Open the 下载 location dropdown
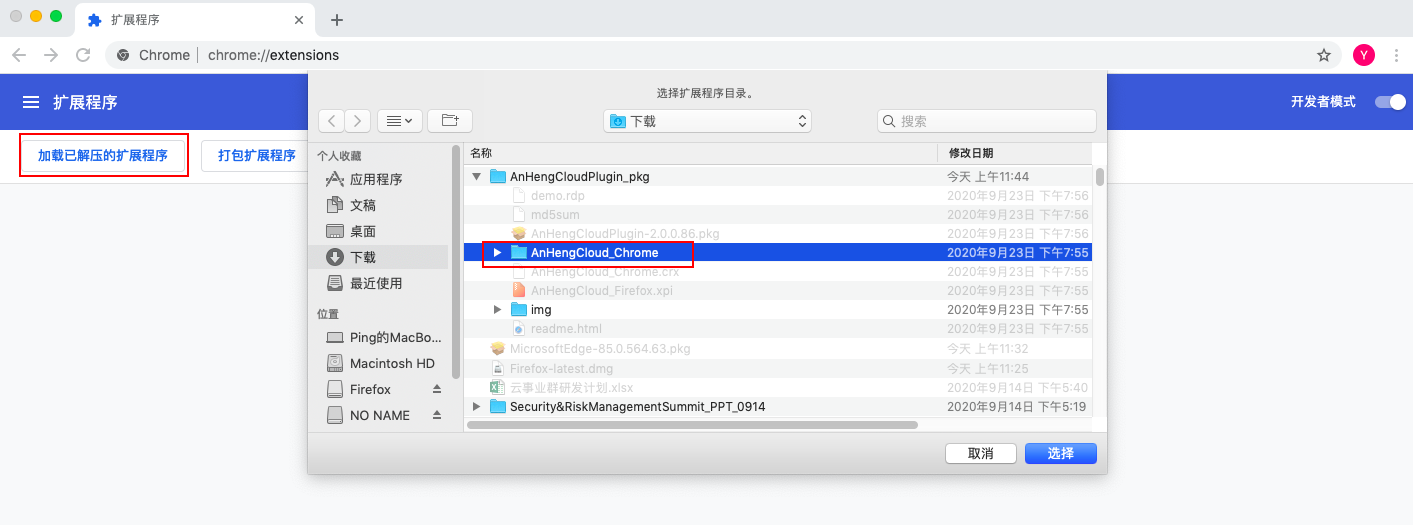1413x525 pixels. pos(708,121)
